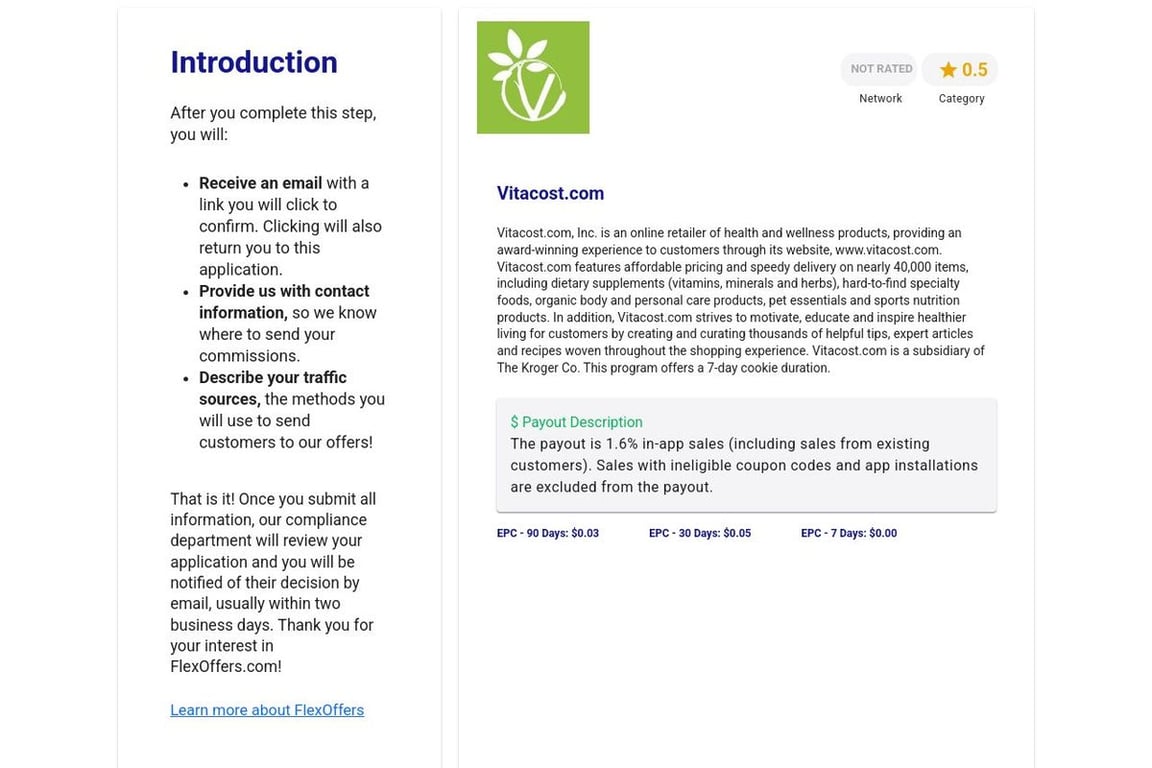Click the Payout Description header
This screenshot has width=1152, height=768.
coord(577,422)
